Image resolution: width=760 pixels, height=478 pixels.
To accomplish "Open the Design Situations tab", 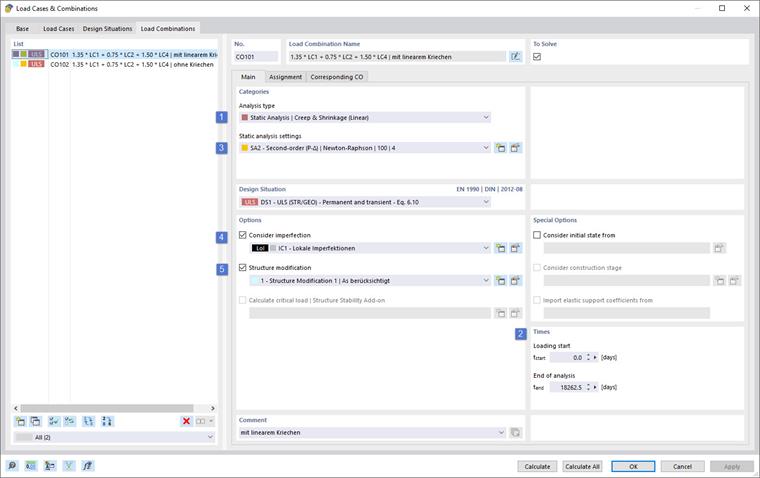I will (108, 29).
